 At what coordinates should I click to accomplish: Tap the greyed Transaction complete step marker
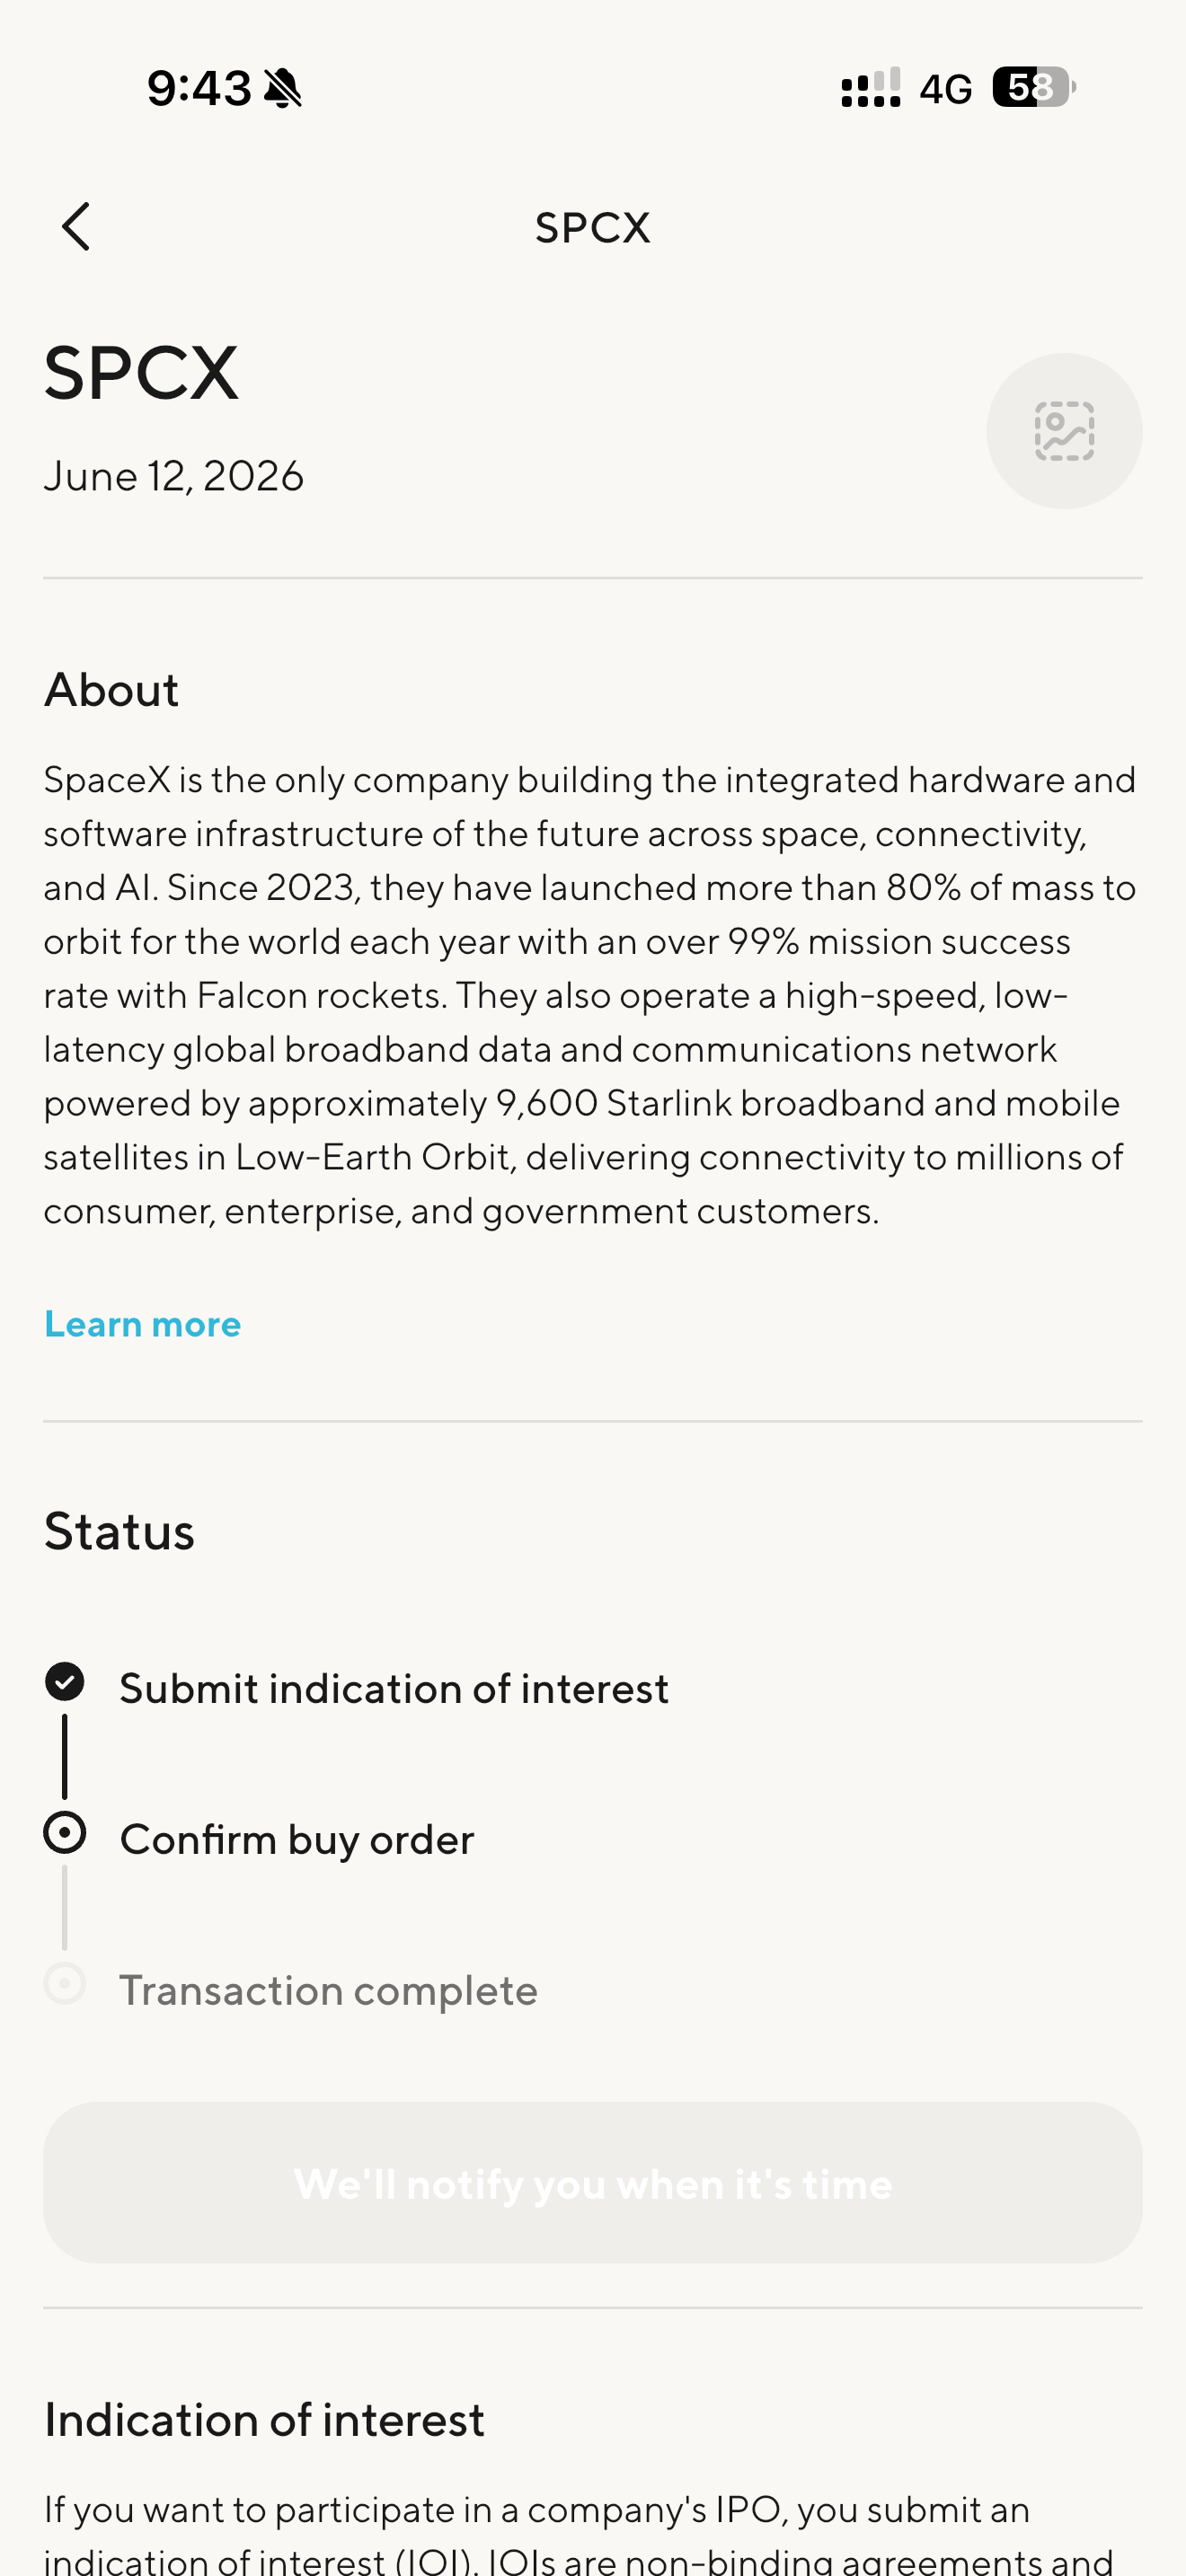[x=65, y=1984]
